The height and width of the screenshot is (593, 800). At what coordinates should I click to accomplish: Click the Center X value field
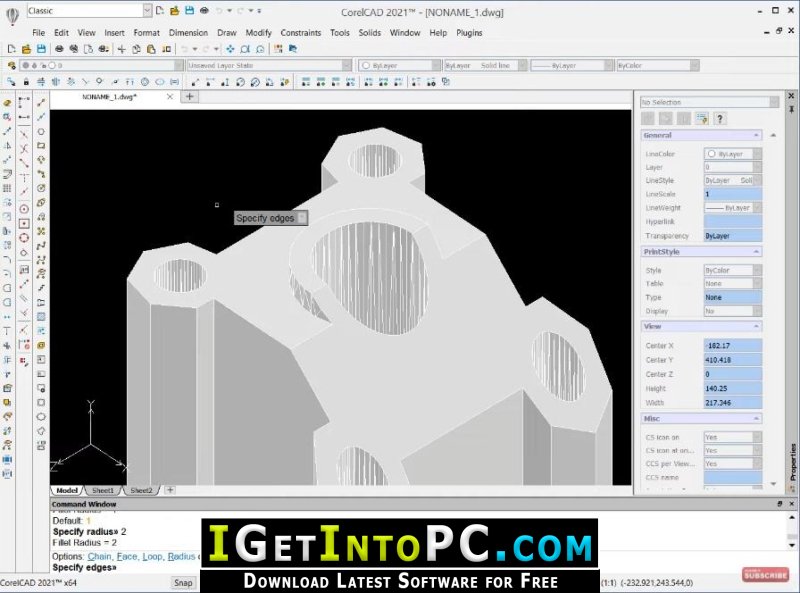click(x=733, y=345)
